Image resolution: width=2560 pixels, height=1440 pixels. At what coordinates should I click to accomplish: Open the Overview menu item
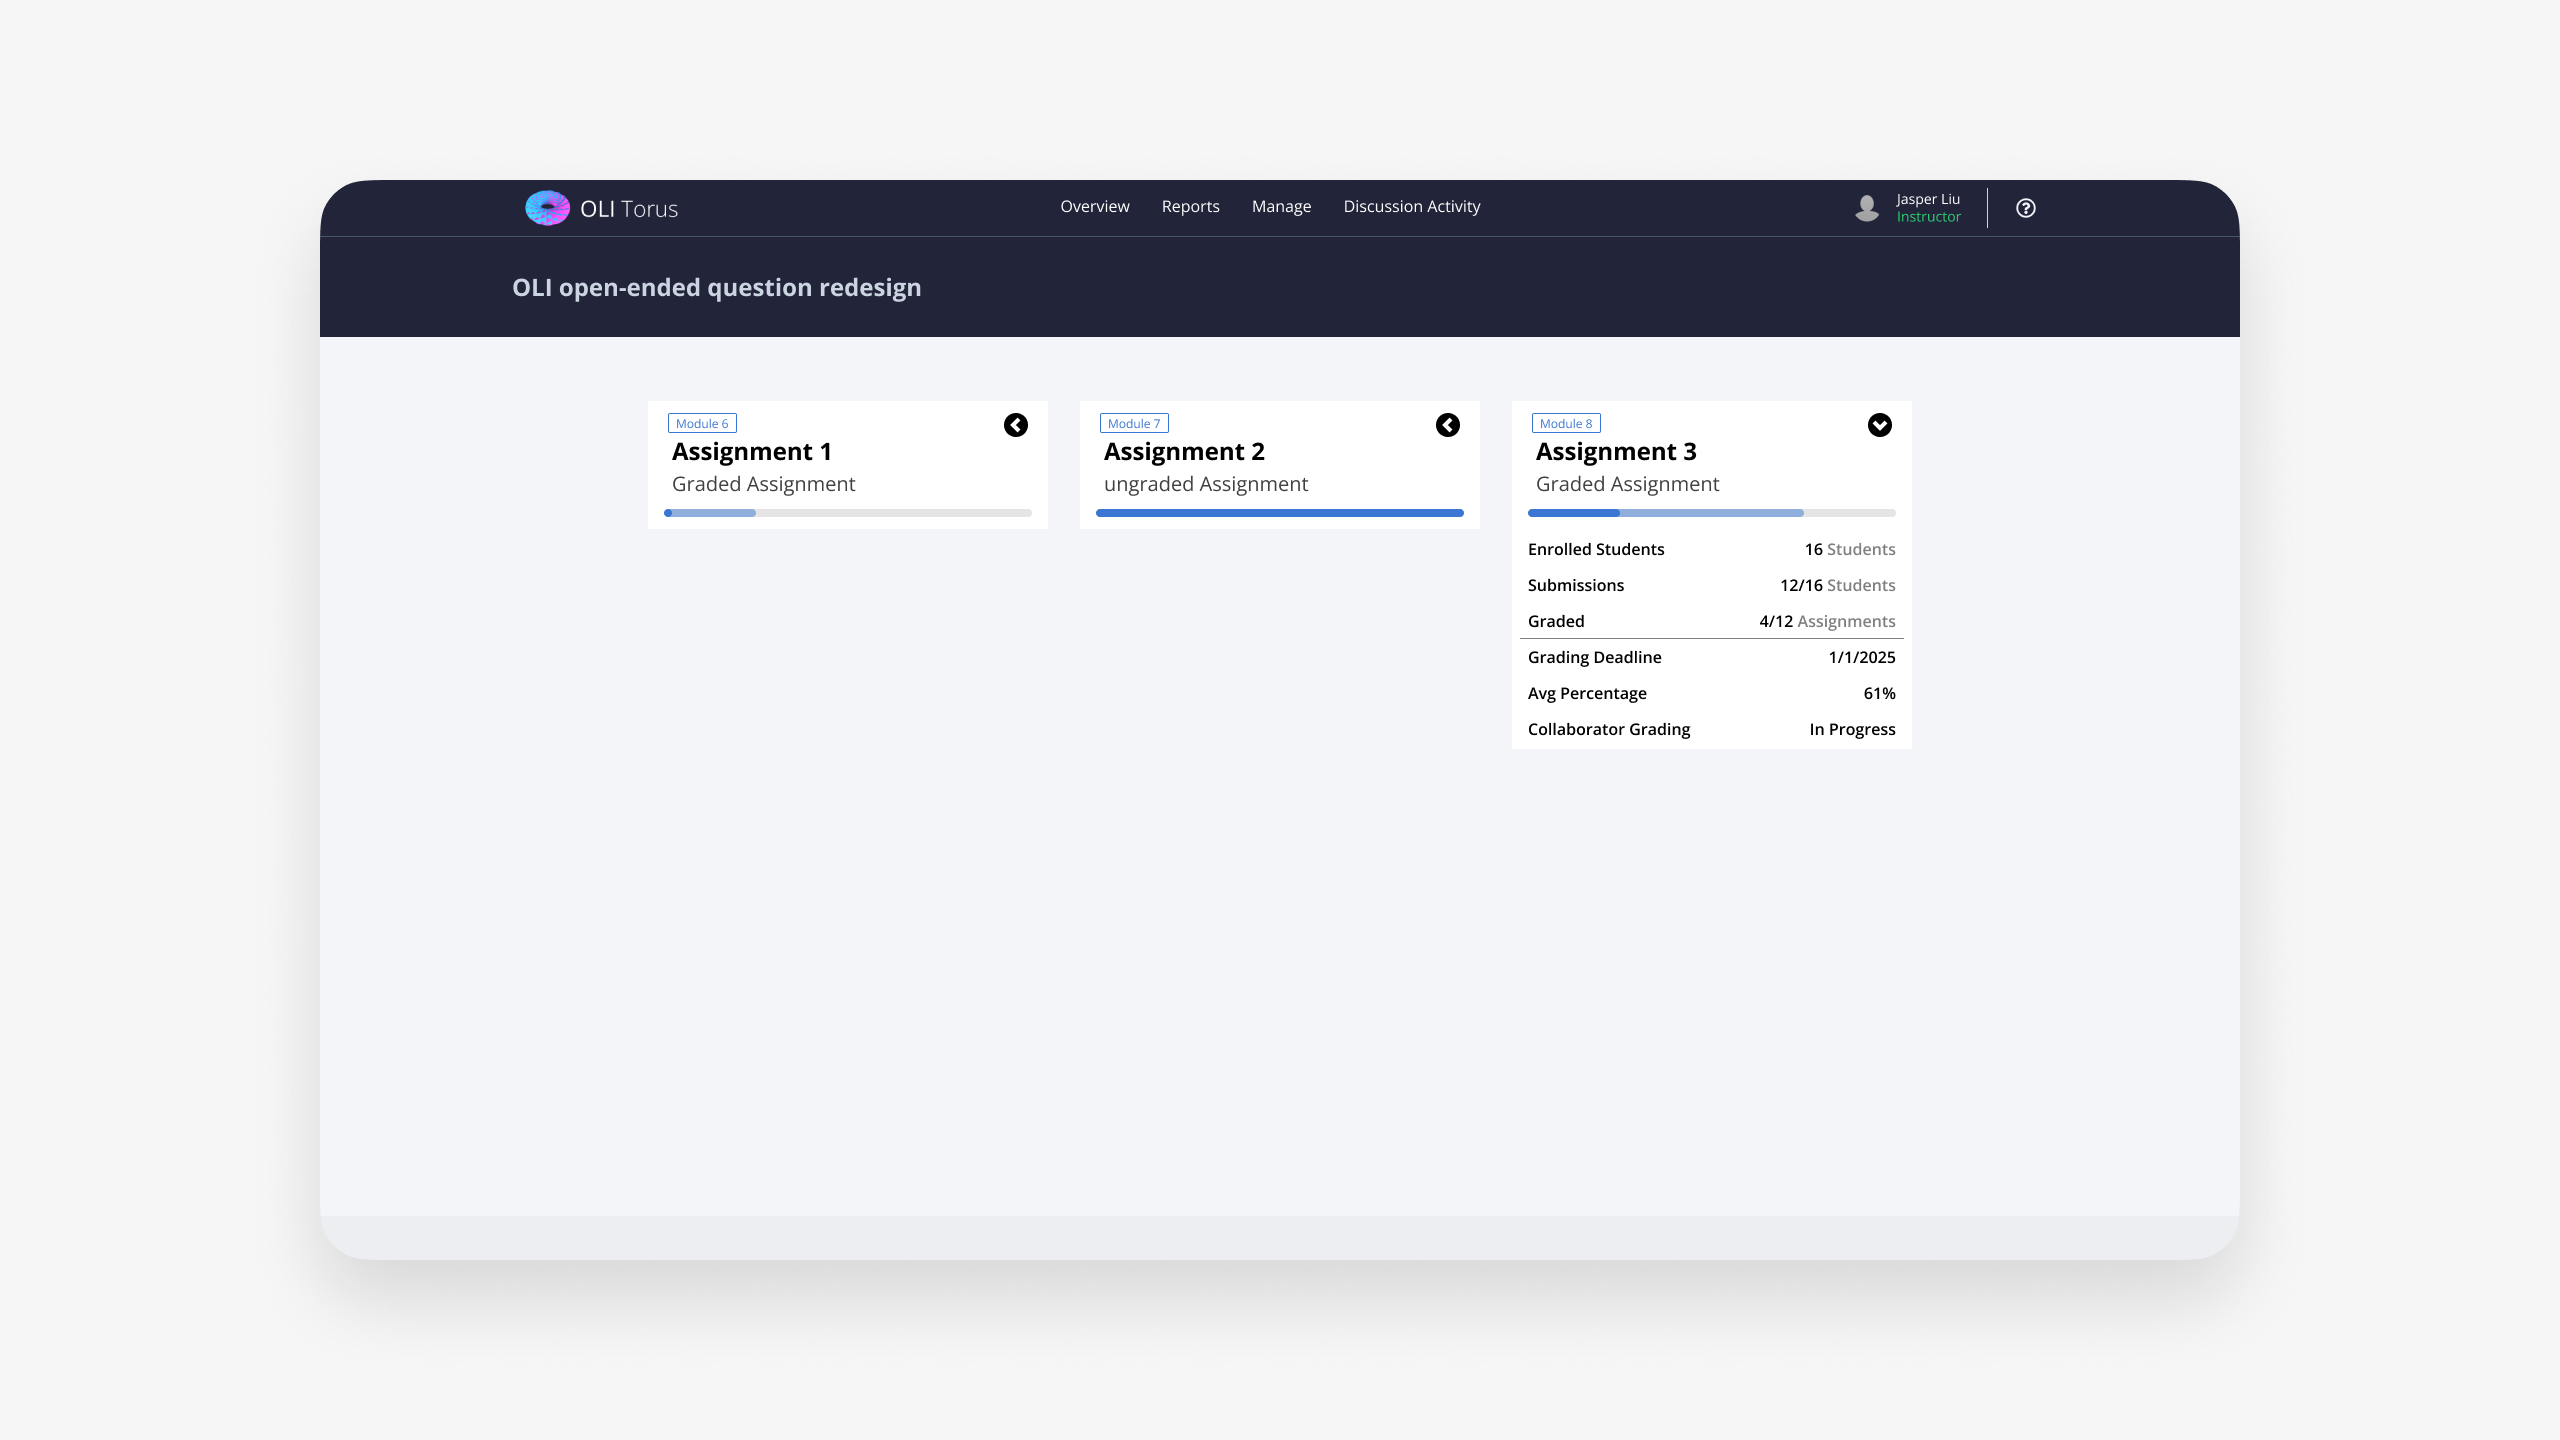(1094, 207)
